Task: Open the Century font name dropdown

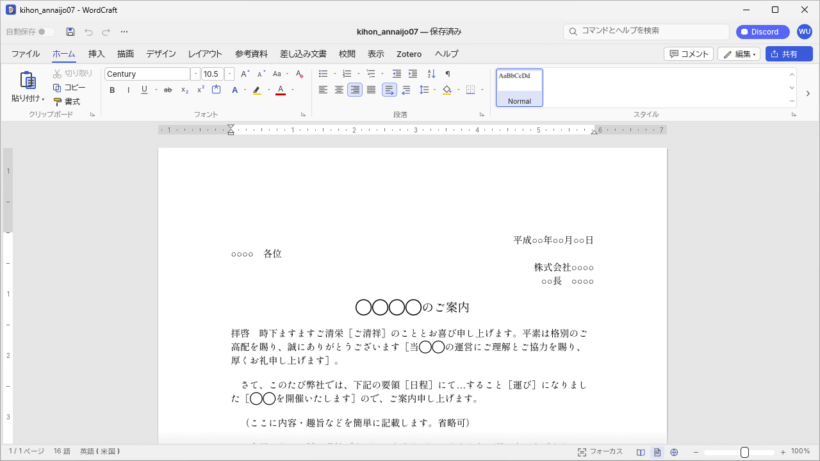Action: [196, 74]
